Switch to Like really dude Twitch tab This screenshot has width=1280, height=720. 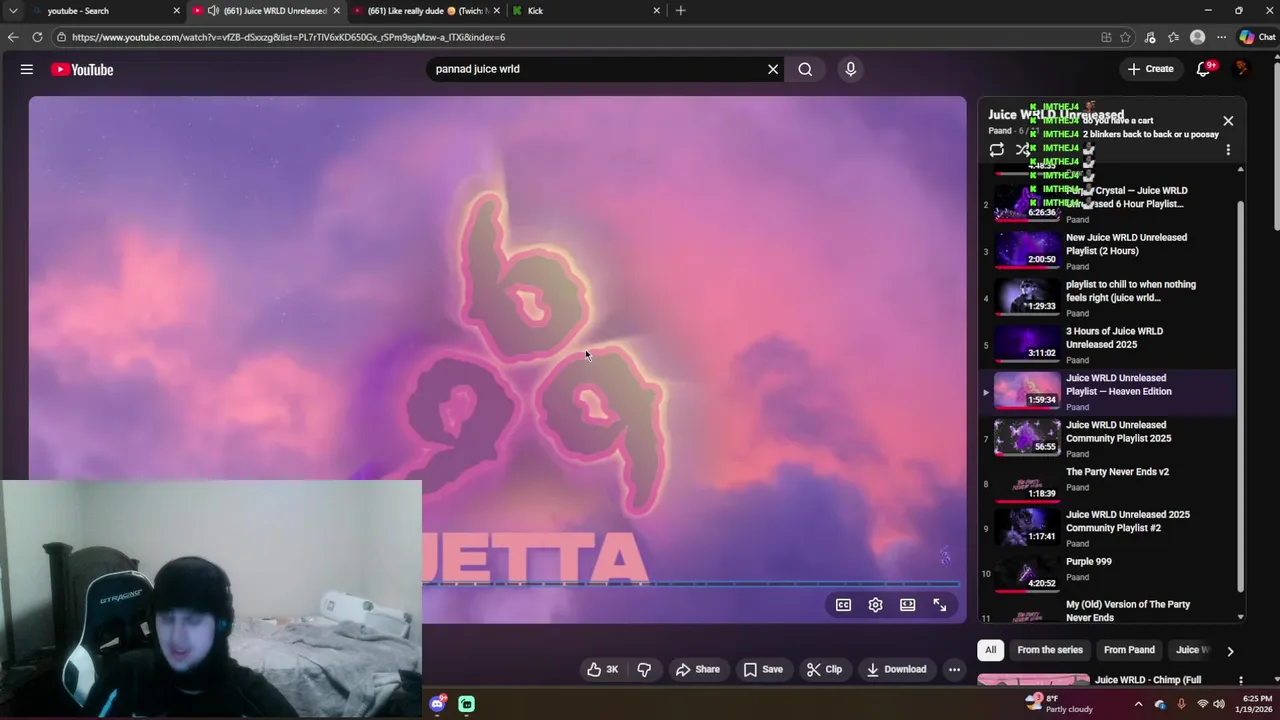point(427,10)
